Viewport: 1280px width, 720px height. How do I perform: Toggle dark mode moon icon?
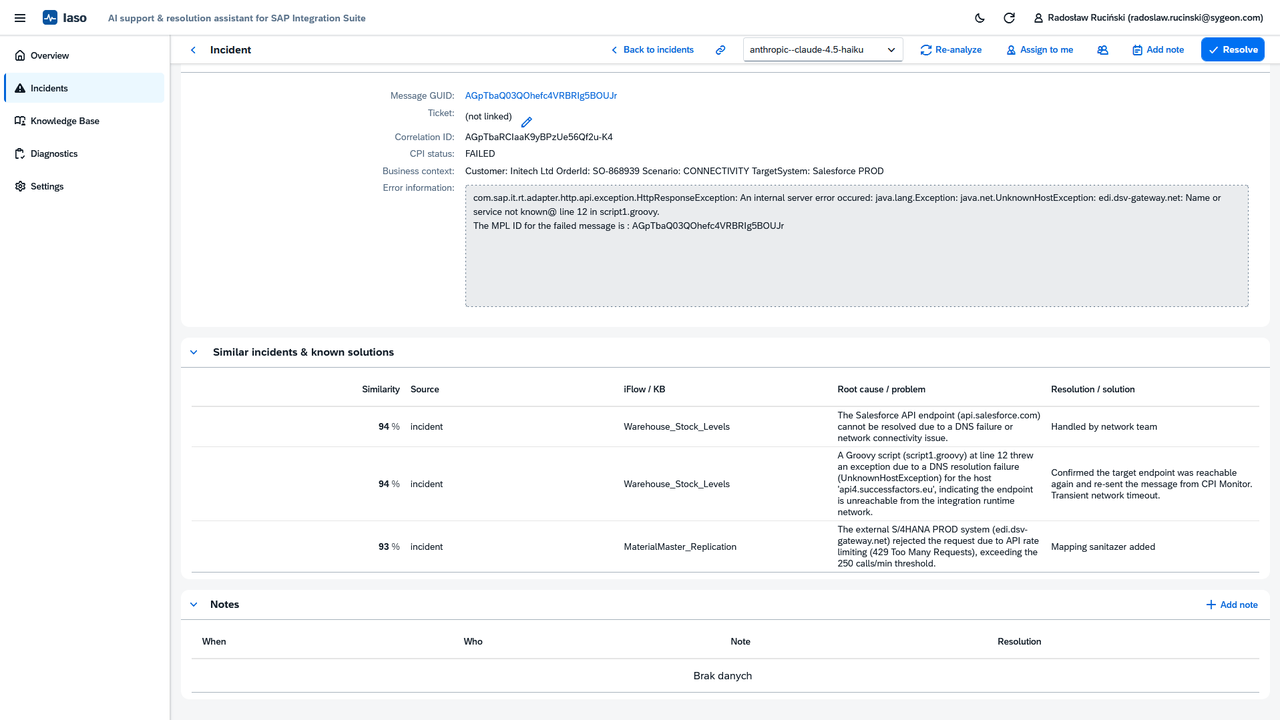(x=979, y=18)
